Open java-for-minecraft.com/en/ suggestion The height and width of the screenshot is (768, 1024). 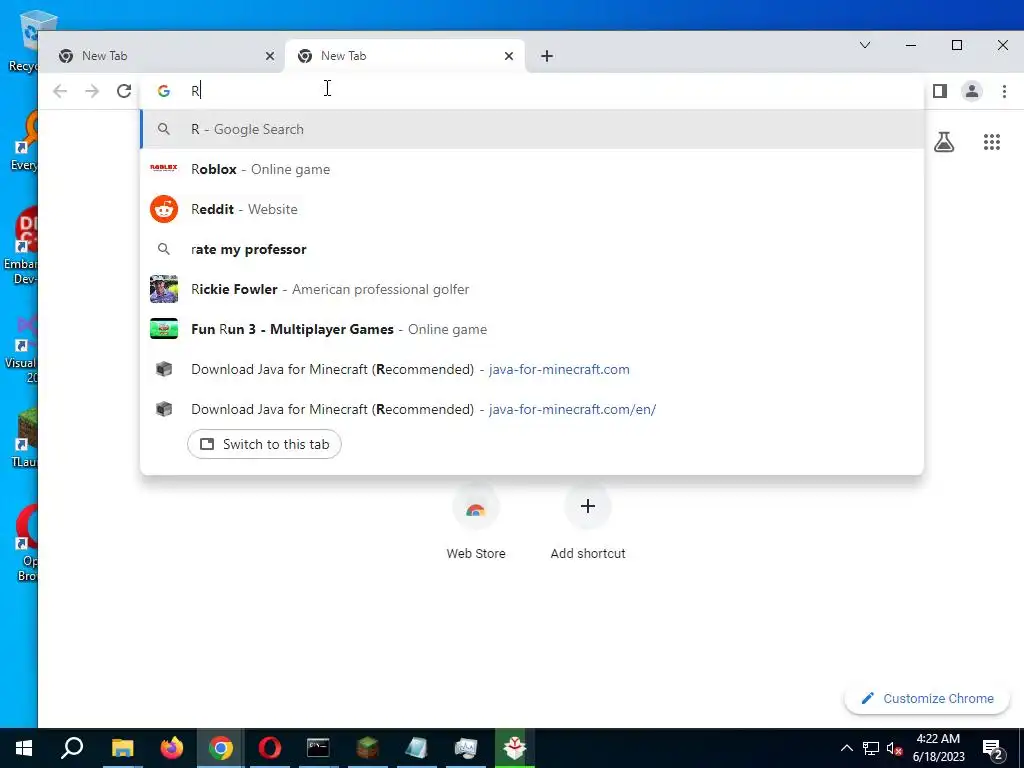[532, 409]
